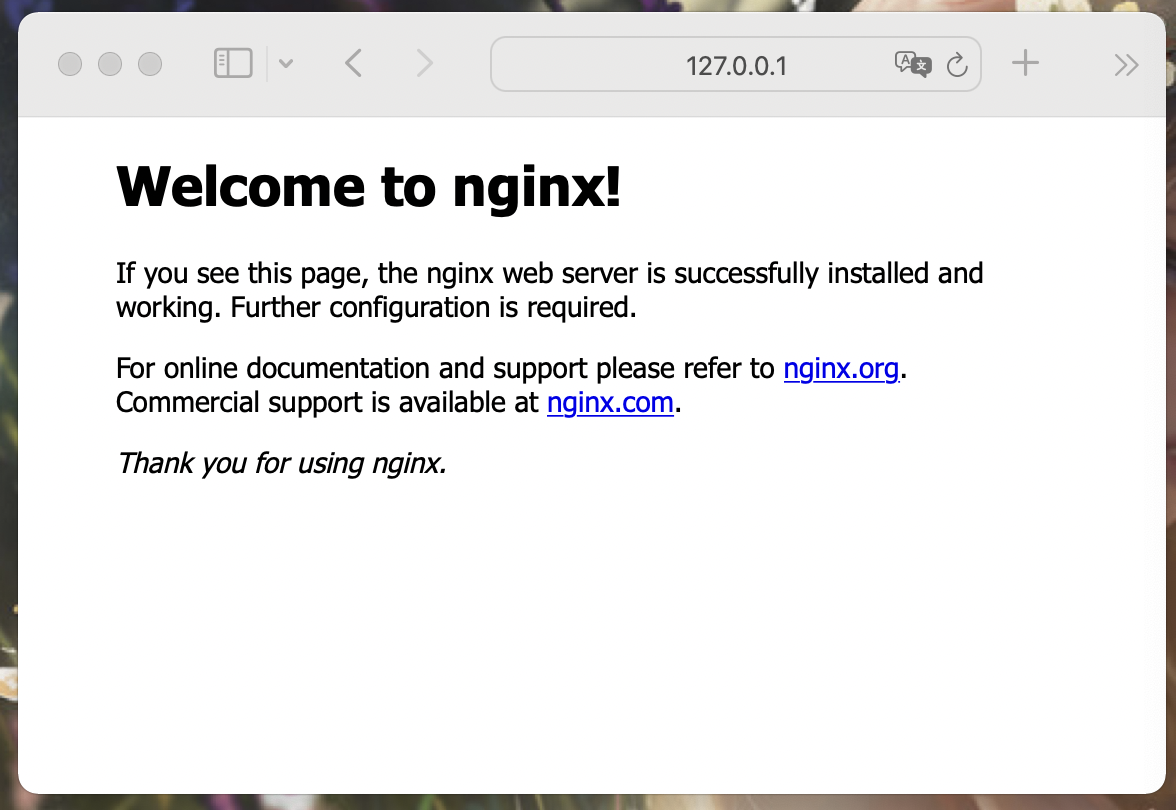Go forward to the next page

(x=424, y=64)
